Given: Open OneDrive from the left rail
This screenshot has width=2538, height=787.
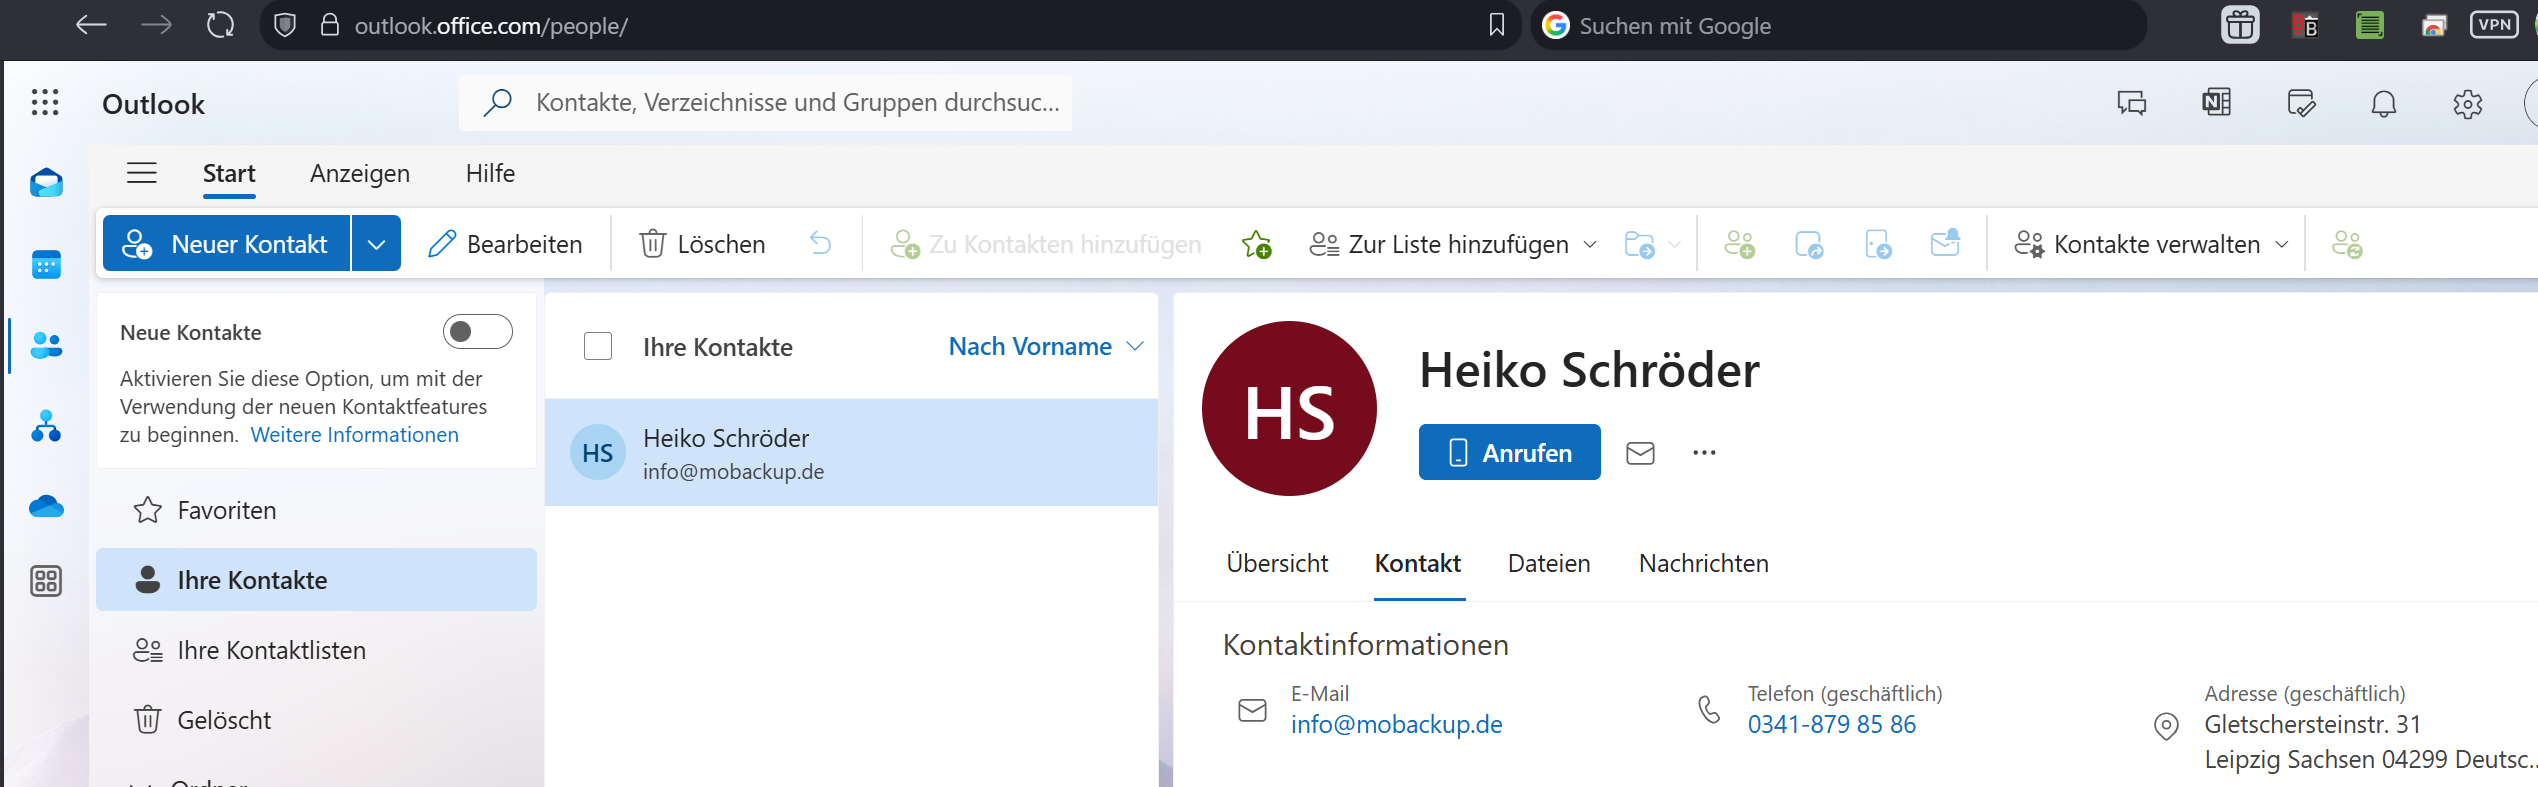Looking at the screenshot, I should 46,507.
